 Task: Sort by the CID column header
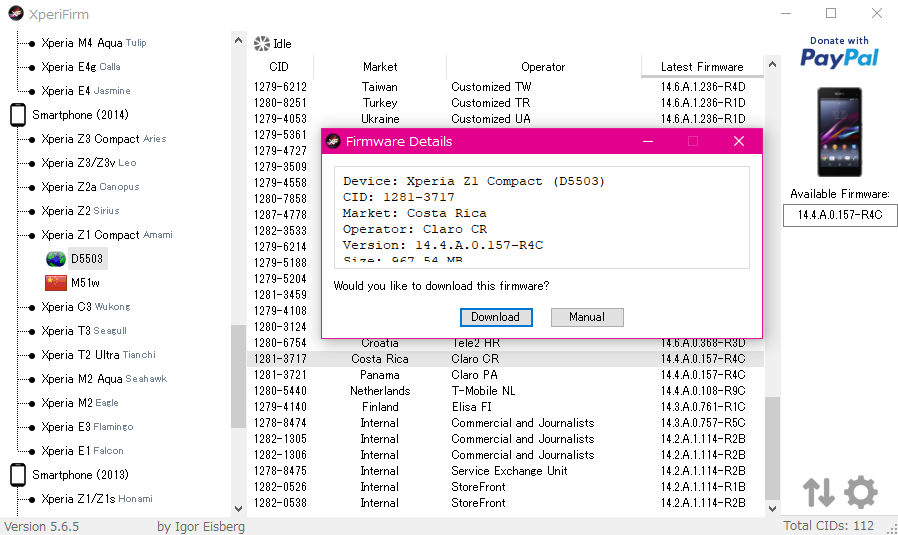(279, 67)
